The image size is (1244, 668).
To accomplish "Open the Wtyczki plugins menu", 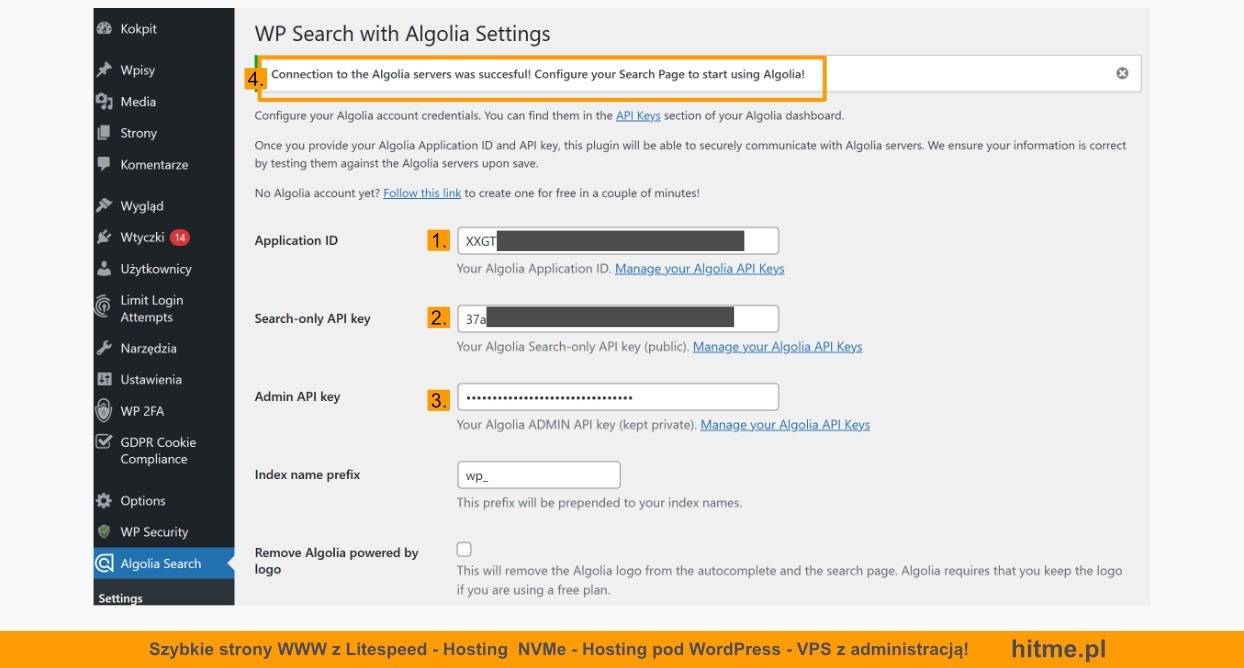I will 142,237.
